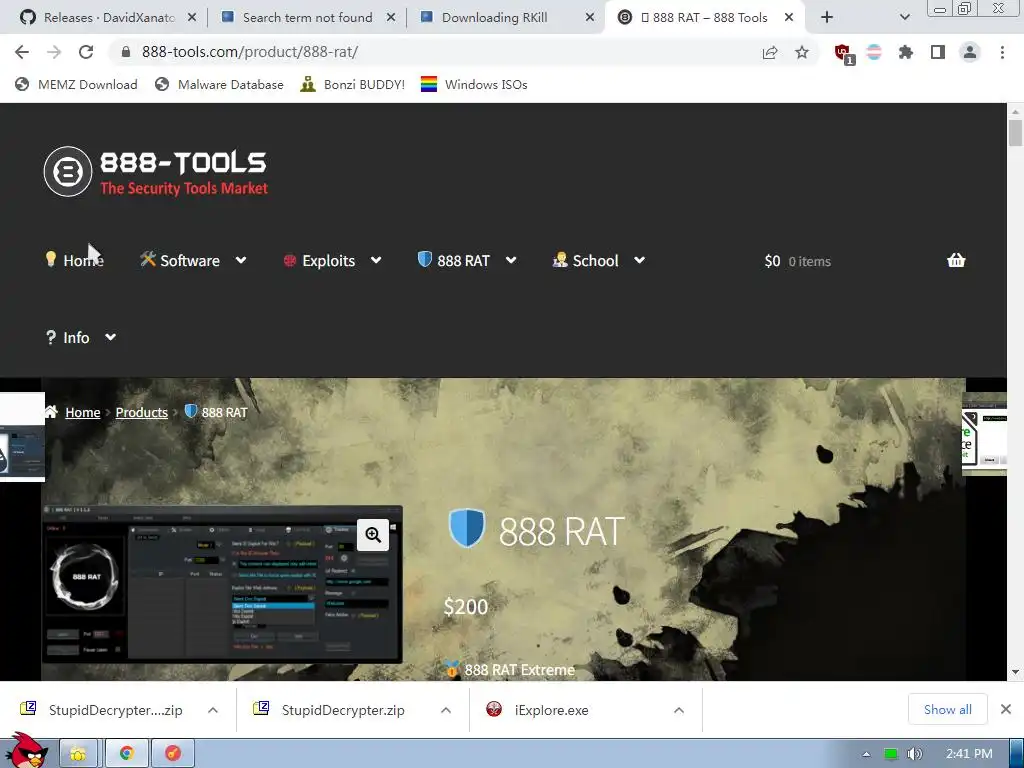Expand the 888 RAT dropdown chevron
This screenshot has width=1024, height=768.
pyautogui.click(x=511, y=260)
